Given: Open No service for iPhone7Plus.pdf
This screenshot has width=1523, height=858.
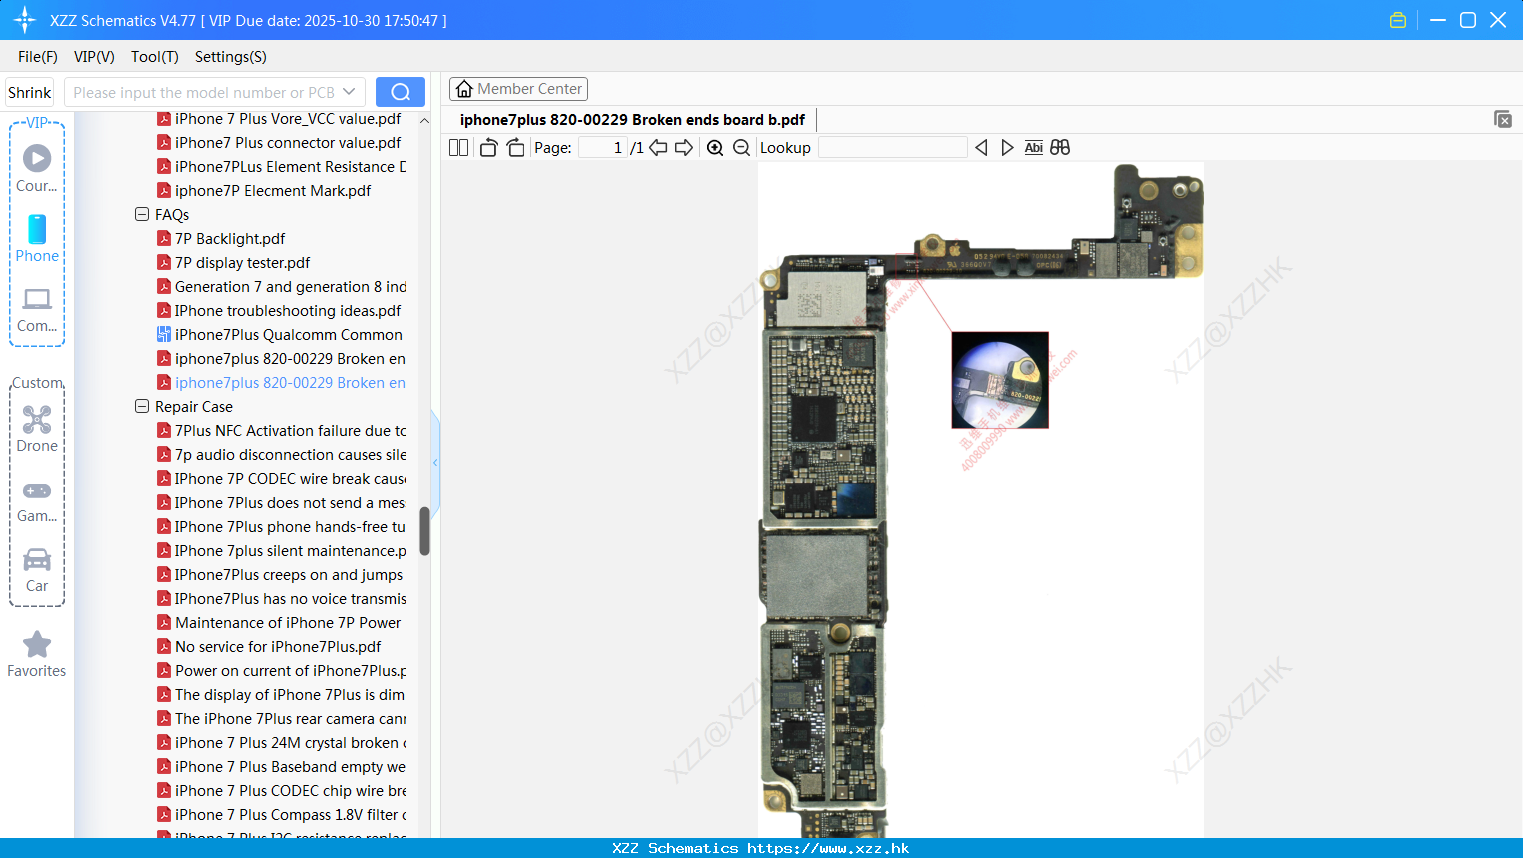Looking at the screenshot, I should pos(277,646).
